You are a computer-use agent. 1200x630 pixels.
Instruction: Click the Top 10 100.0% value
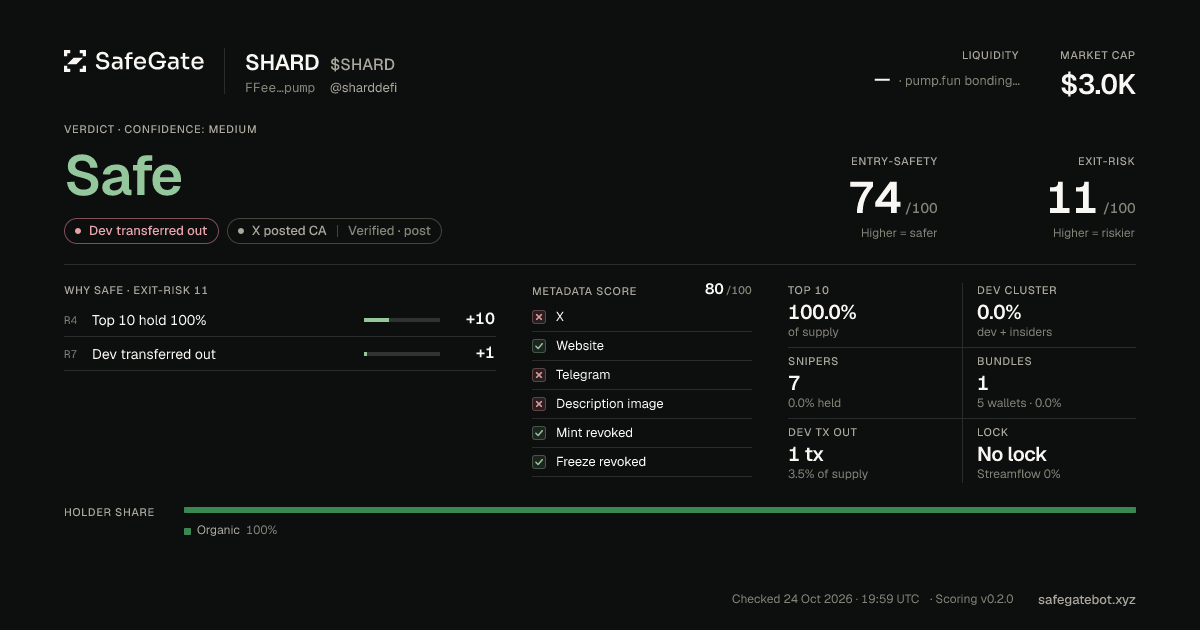tap(822, 312)
